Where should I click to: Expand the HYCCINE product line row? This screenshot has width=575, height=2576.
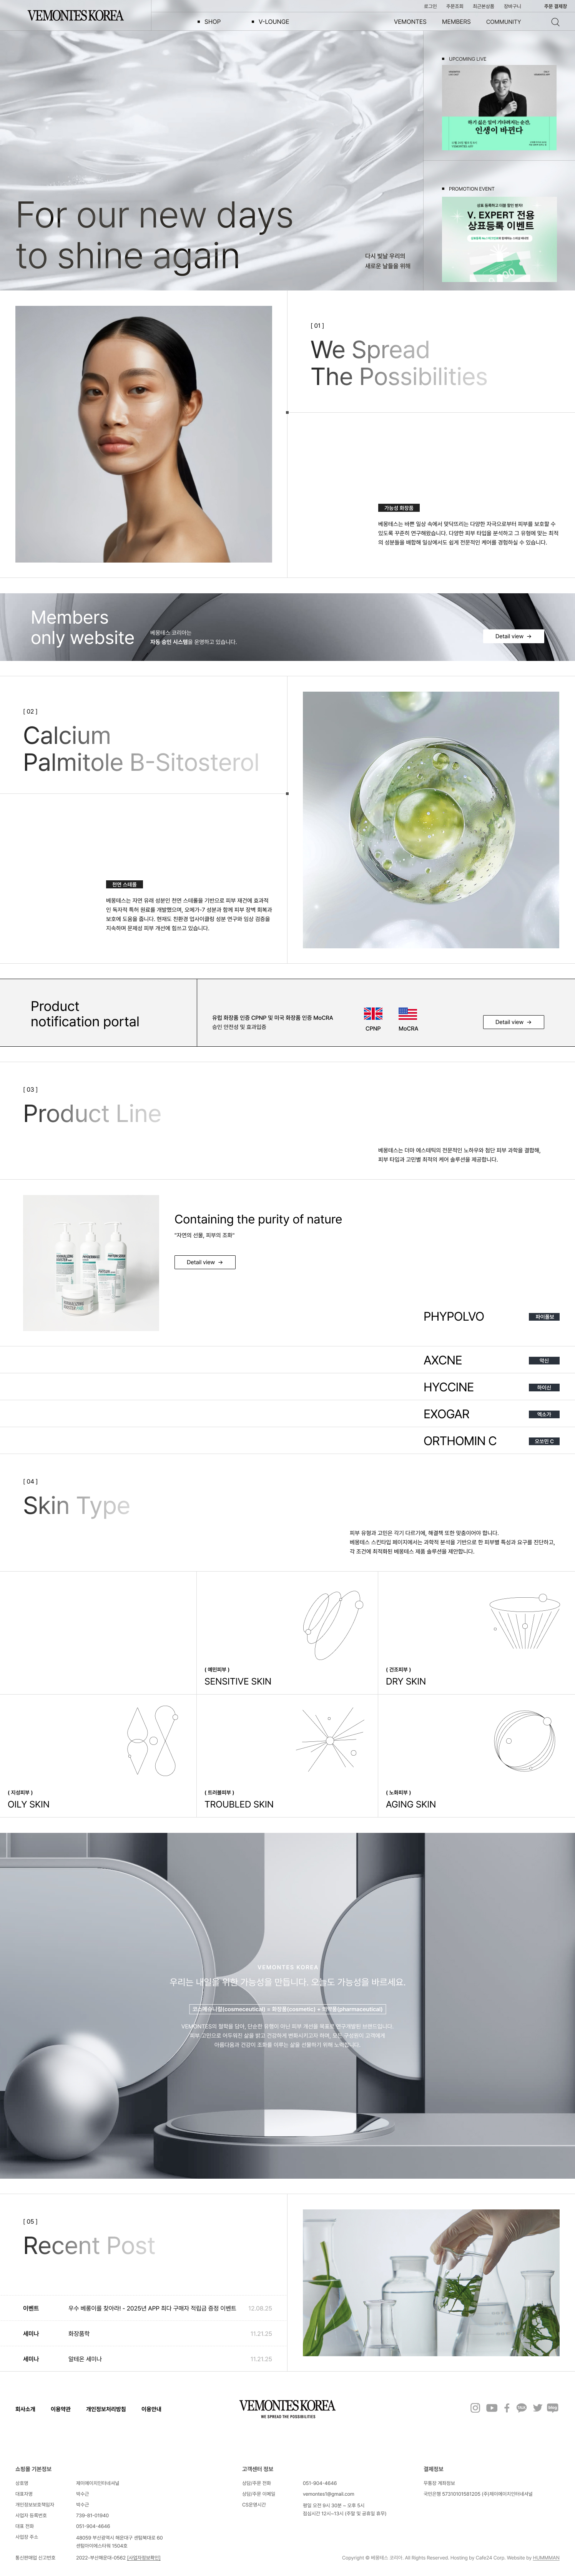pyautogui.click(x=448, y=1387)
